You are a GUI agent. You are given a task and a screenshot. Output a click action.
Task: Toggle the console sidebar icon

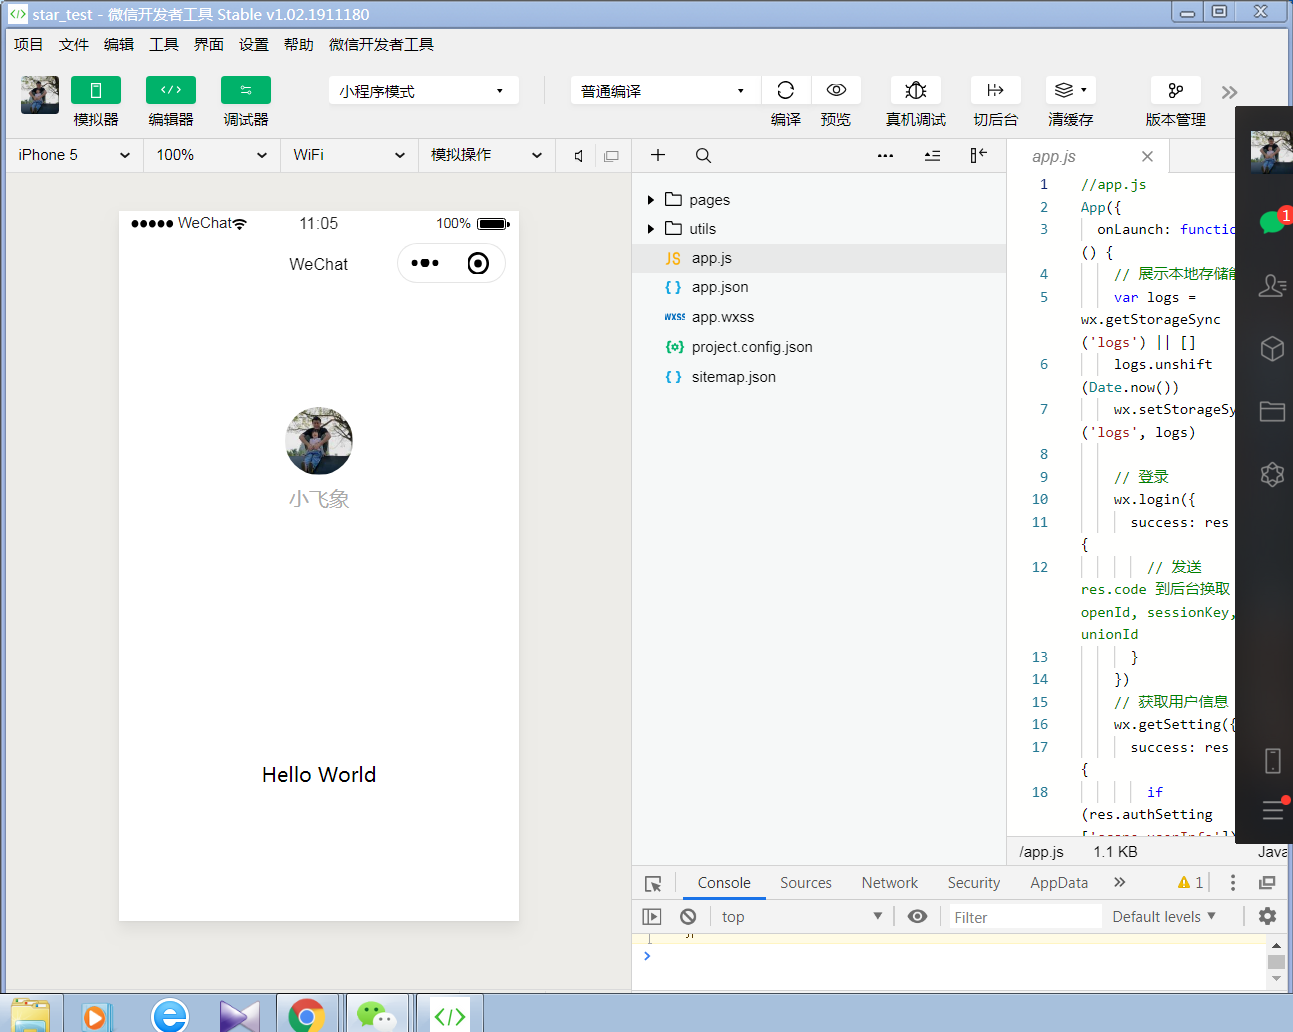(652, 916)
